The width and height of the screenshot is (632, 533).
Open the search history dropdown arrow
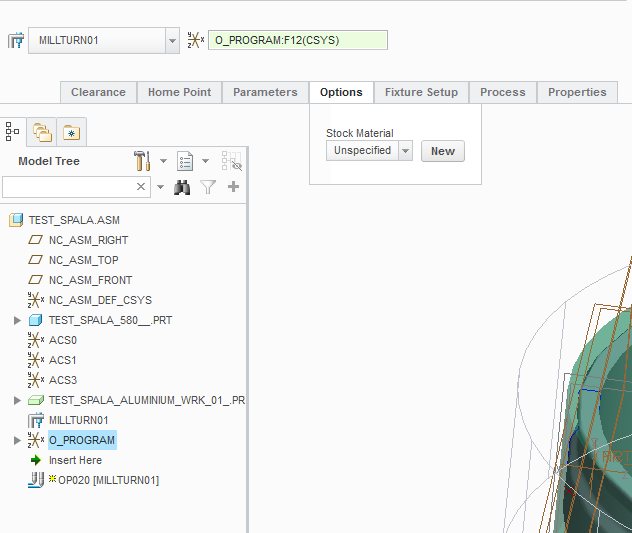pyautogui.click(x=160, y=187)
